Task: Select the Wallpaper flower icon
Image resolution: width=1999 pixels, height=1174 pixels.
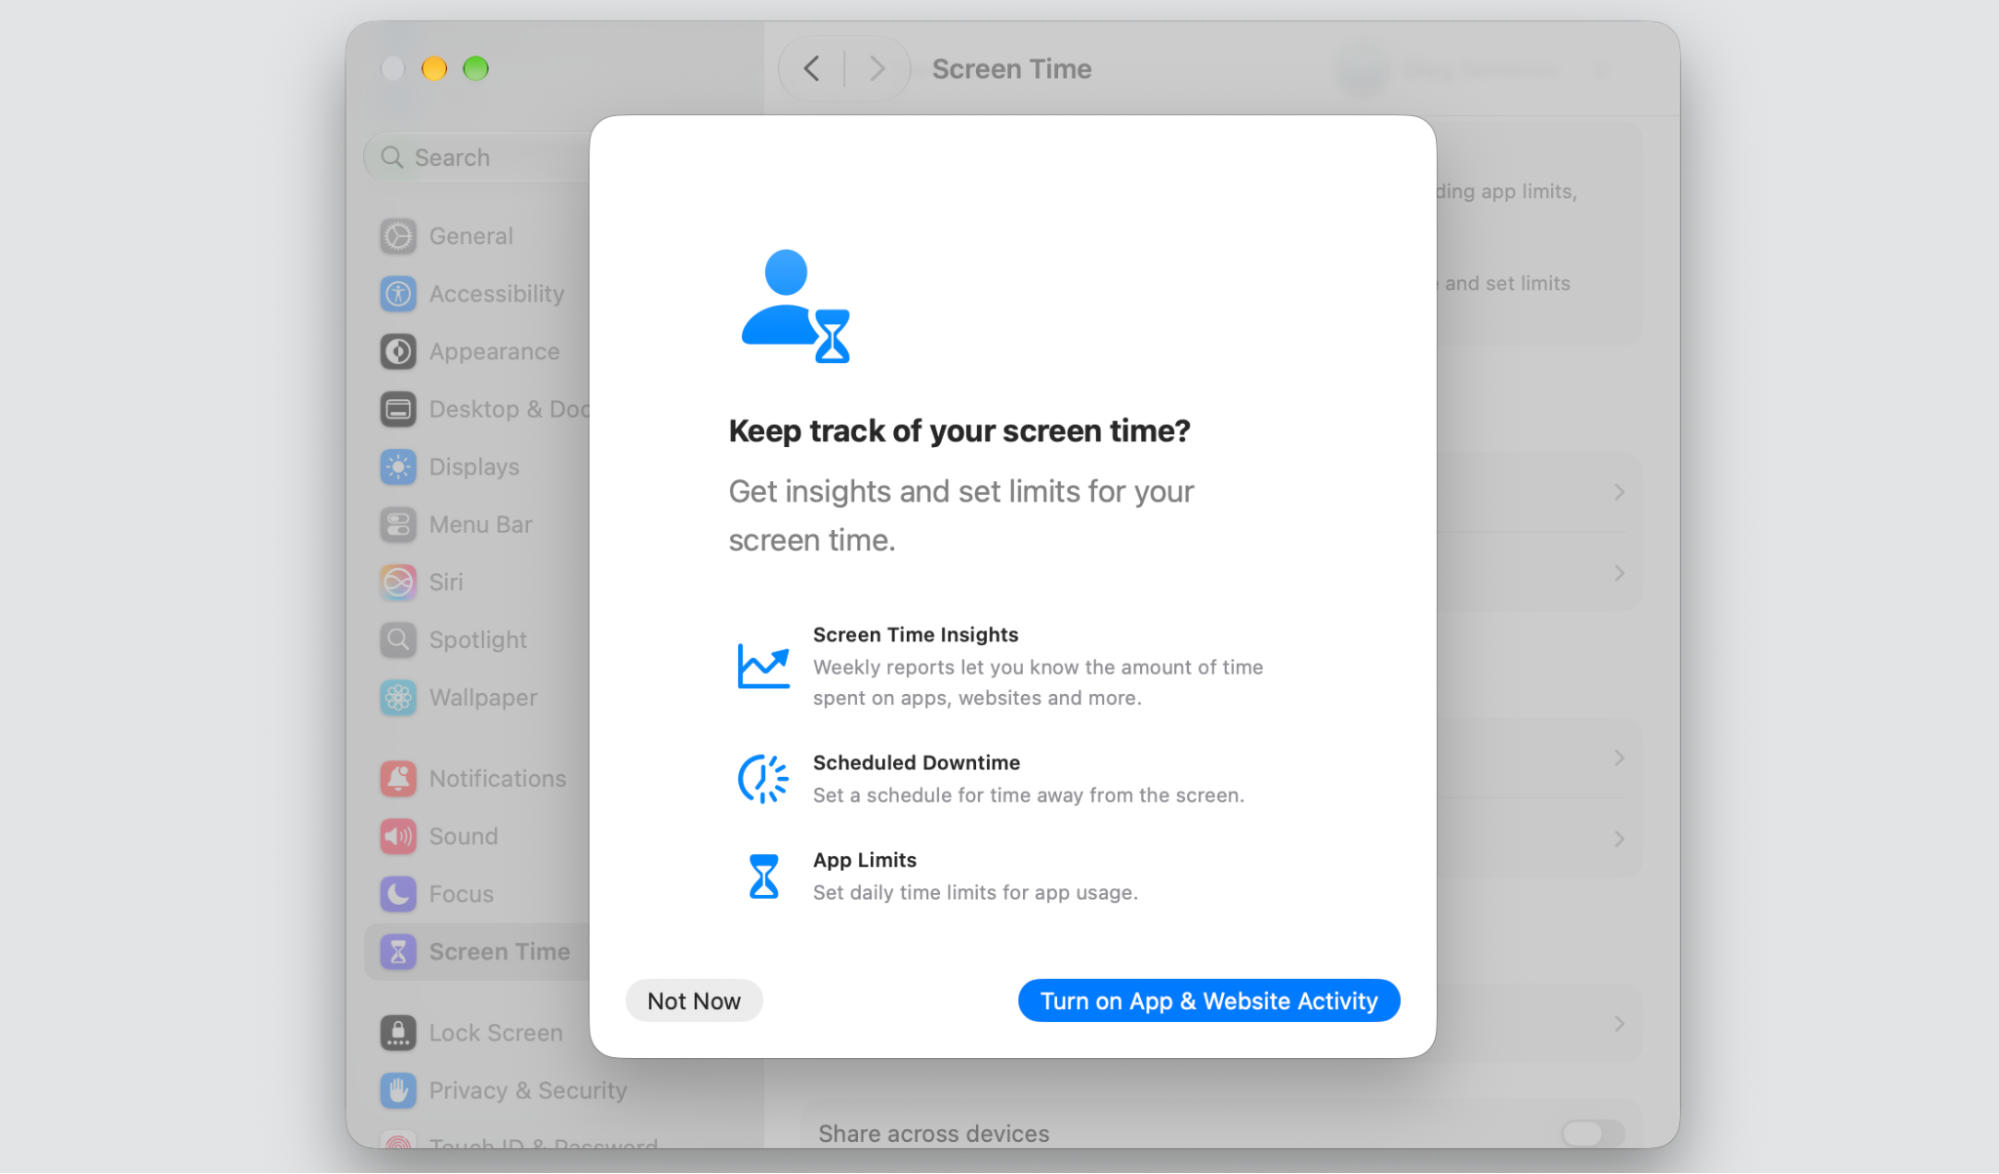Action: [398, 698]
